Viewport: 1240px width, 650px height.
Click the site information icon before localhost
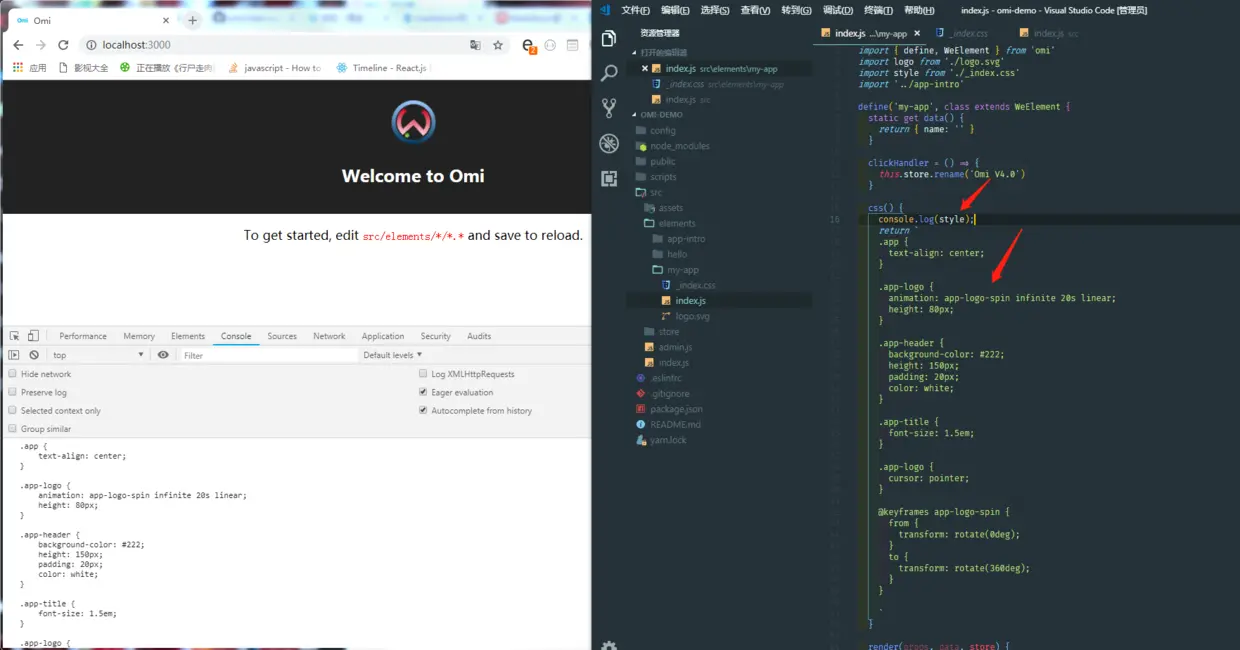[91, 45]
